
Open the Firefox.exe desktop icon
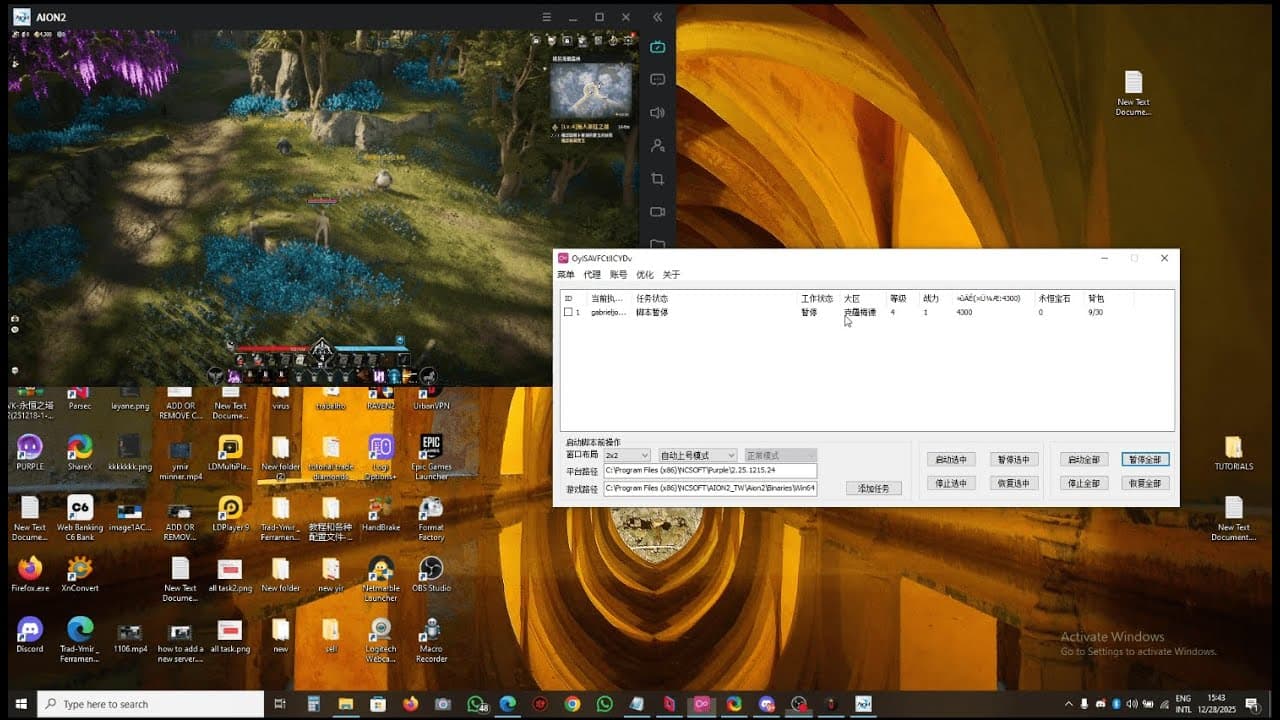pyautogui.click(x=30, y=574)
